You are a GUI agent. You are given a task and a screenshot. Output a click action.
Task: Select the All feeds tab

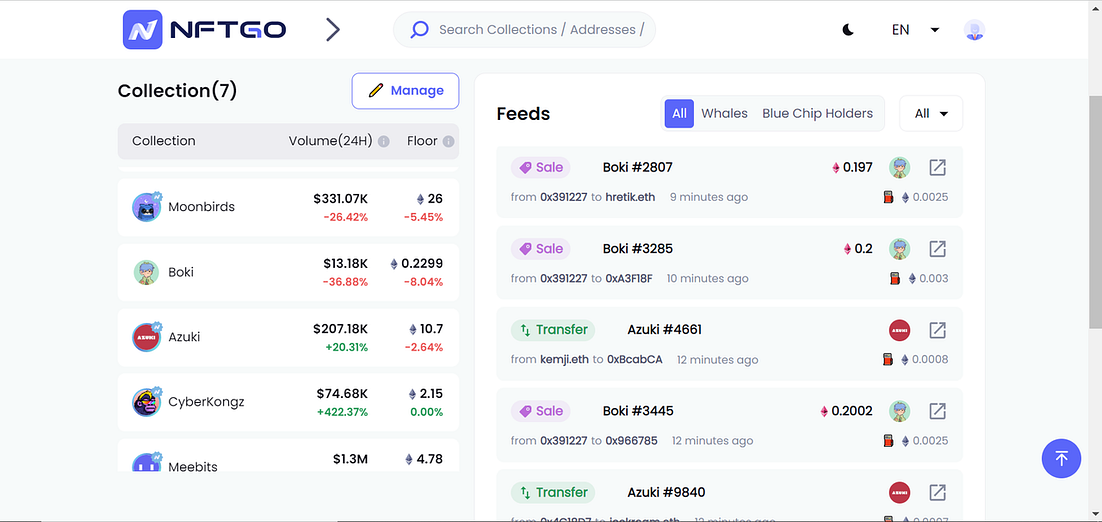coord(680,114)
